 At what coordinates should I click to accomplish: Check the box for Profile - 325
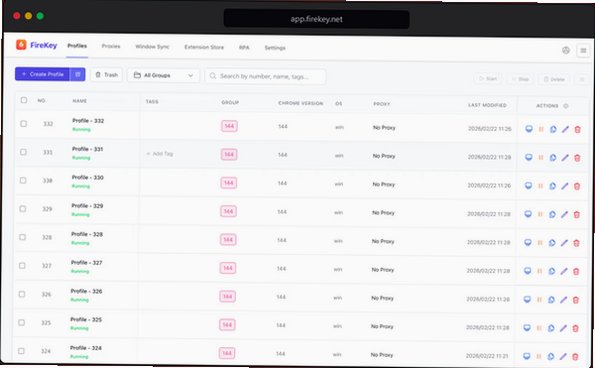coord(22,322)
